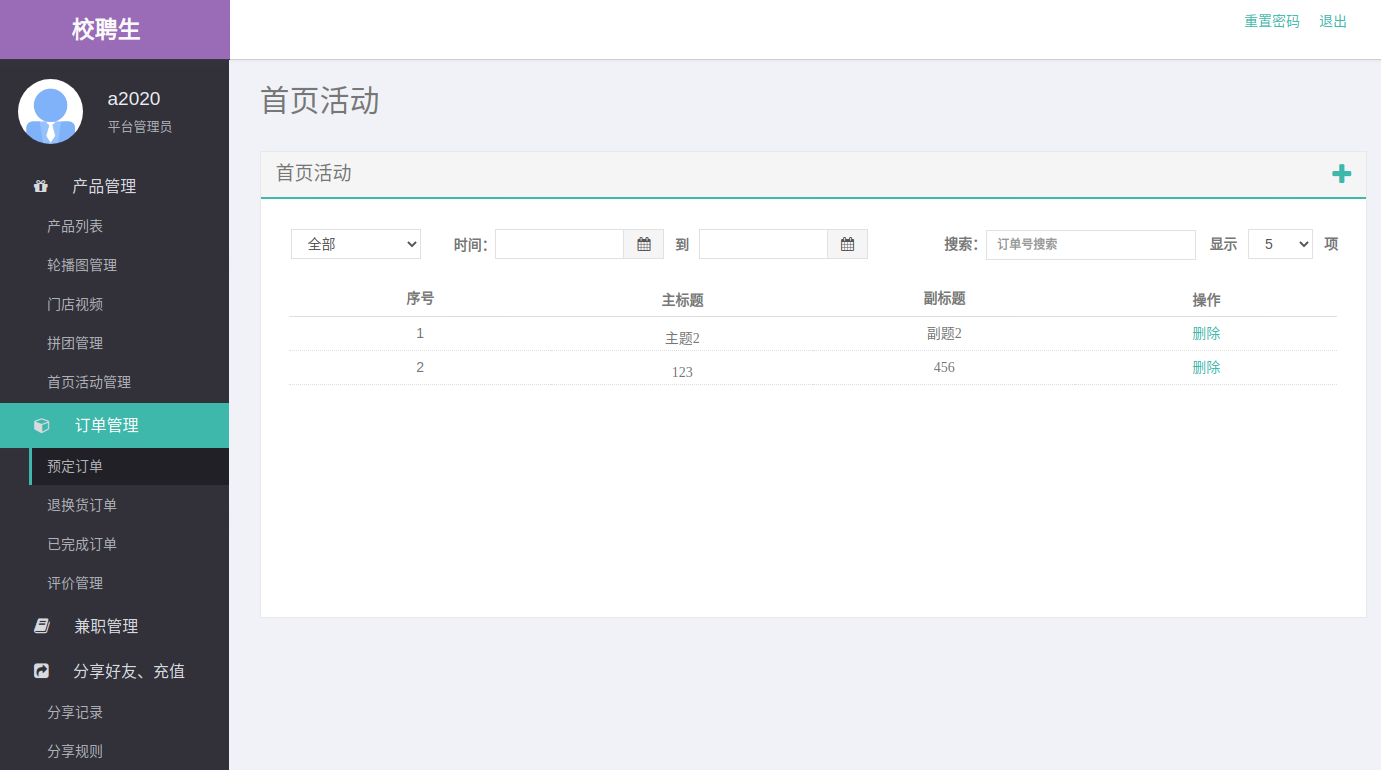This screenshot has height=770, width=1381.
Task: Click the start time input field
Action: [559, 244]
